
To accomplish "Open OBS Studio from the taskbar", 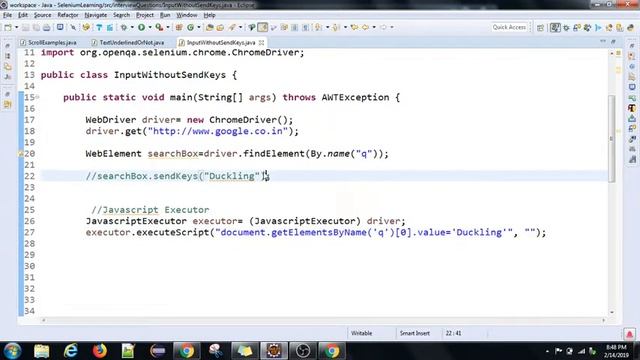I will click(x=302, y=351).
